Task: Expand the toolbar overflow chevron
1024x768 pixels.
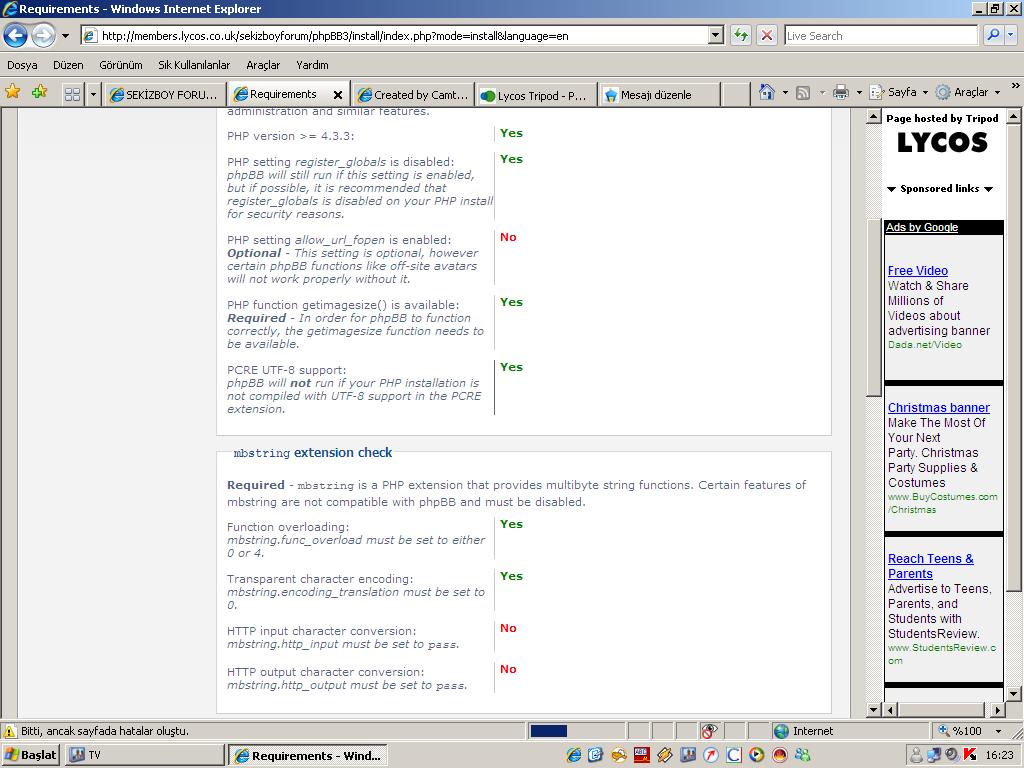Action: coord(1015,86)
